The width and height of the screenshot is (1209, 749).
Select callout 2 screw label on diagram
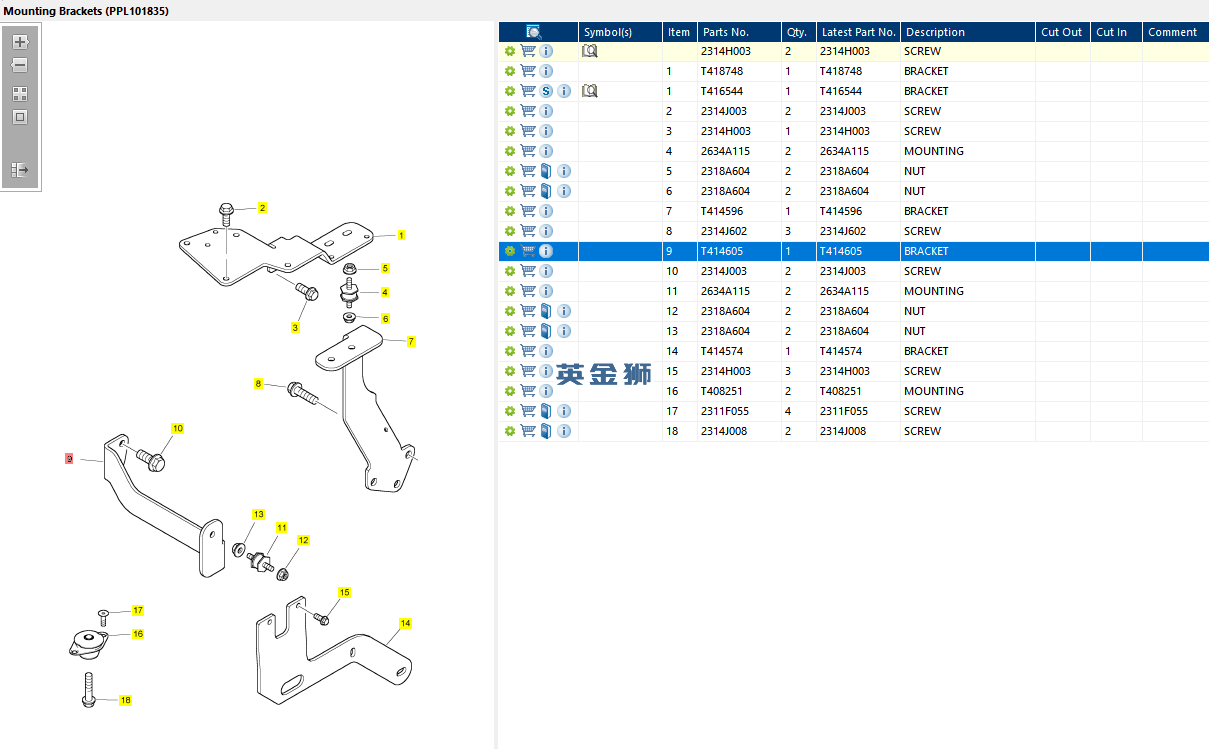pos(262,208)
